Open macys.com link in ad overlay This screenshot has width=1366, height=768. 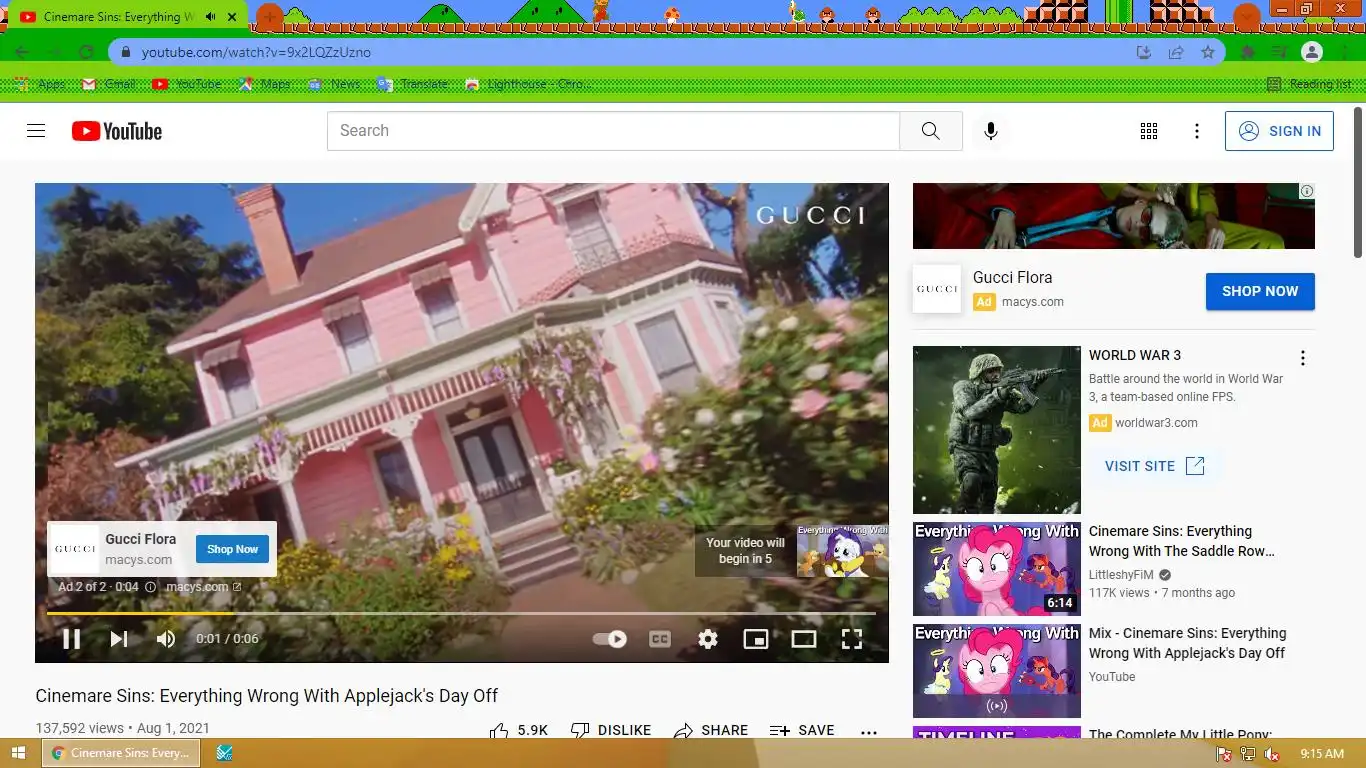click(x=203, y=587)
